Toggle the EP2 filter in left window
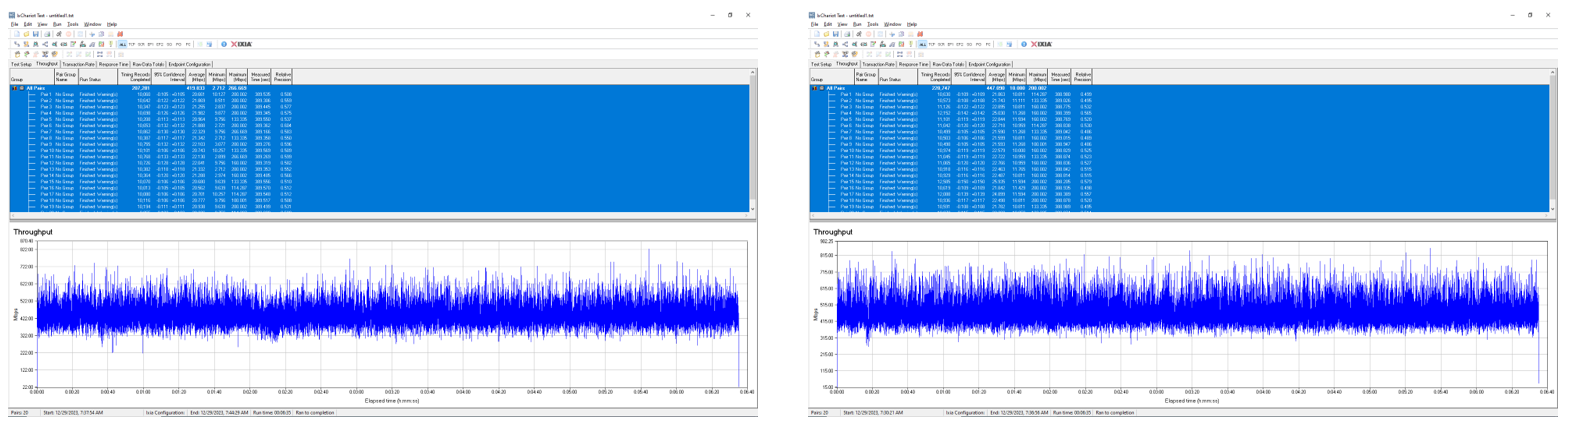Image resolution: width=1572 pixels, height=429 pixels. [160, 44]
